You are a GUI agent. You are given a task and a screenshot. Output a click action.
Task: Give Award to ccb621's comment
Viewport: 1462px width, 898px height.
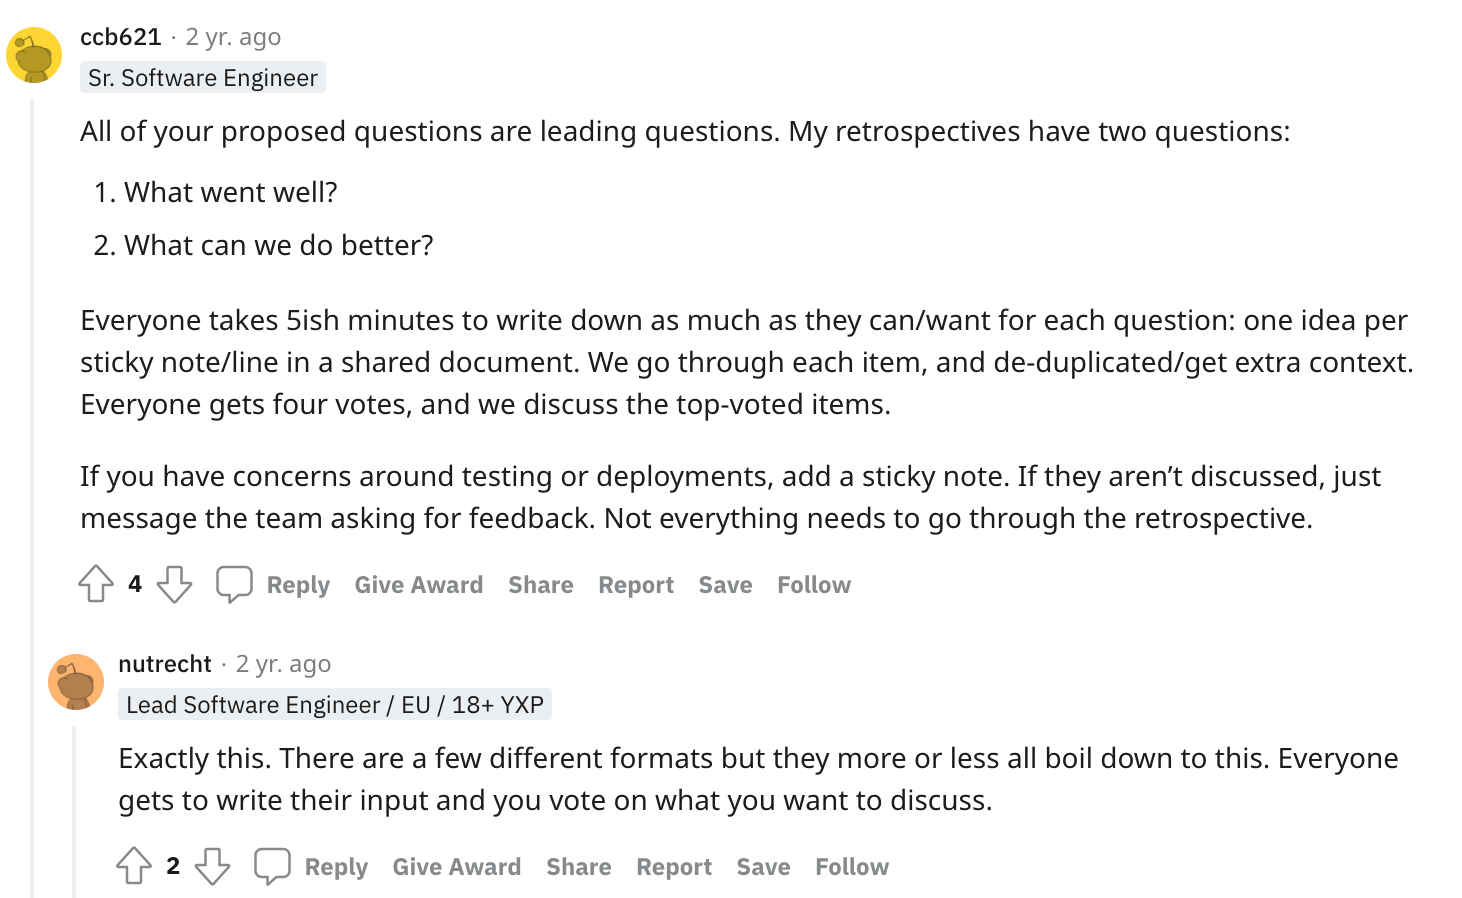418,584
